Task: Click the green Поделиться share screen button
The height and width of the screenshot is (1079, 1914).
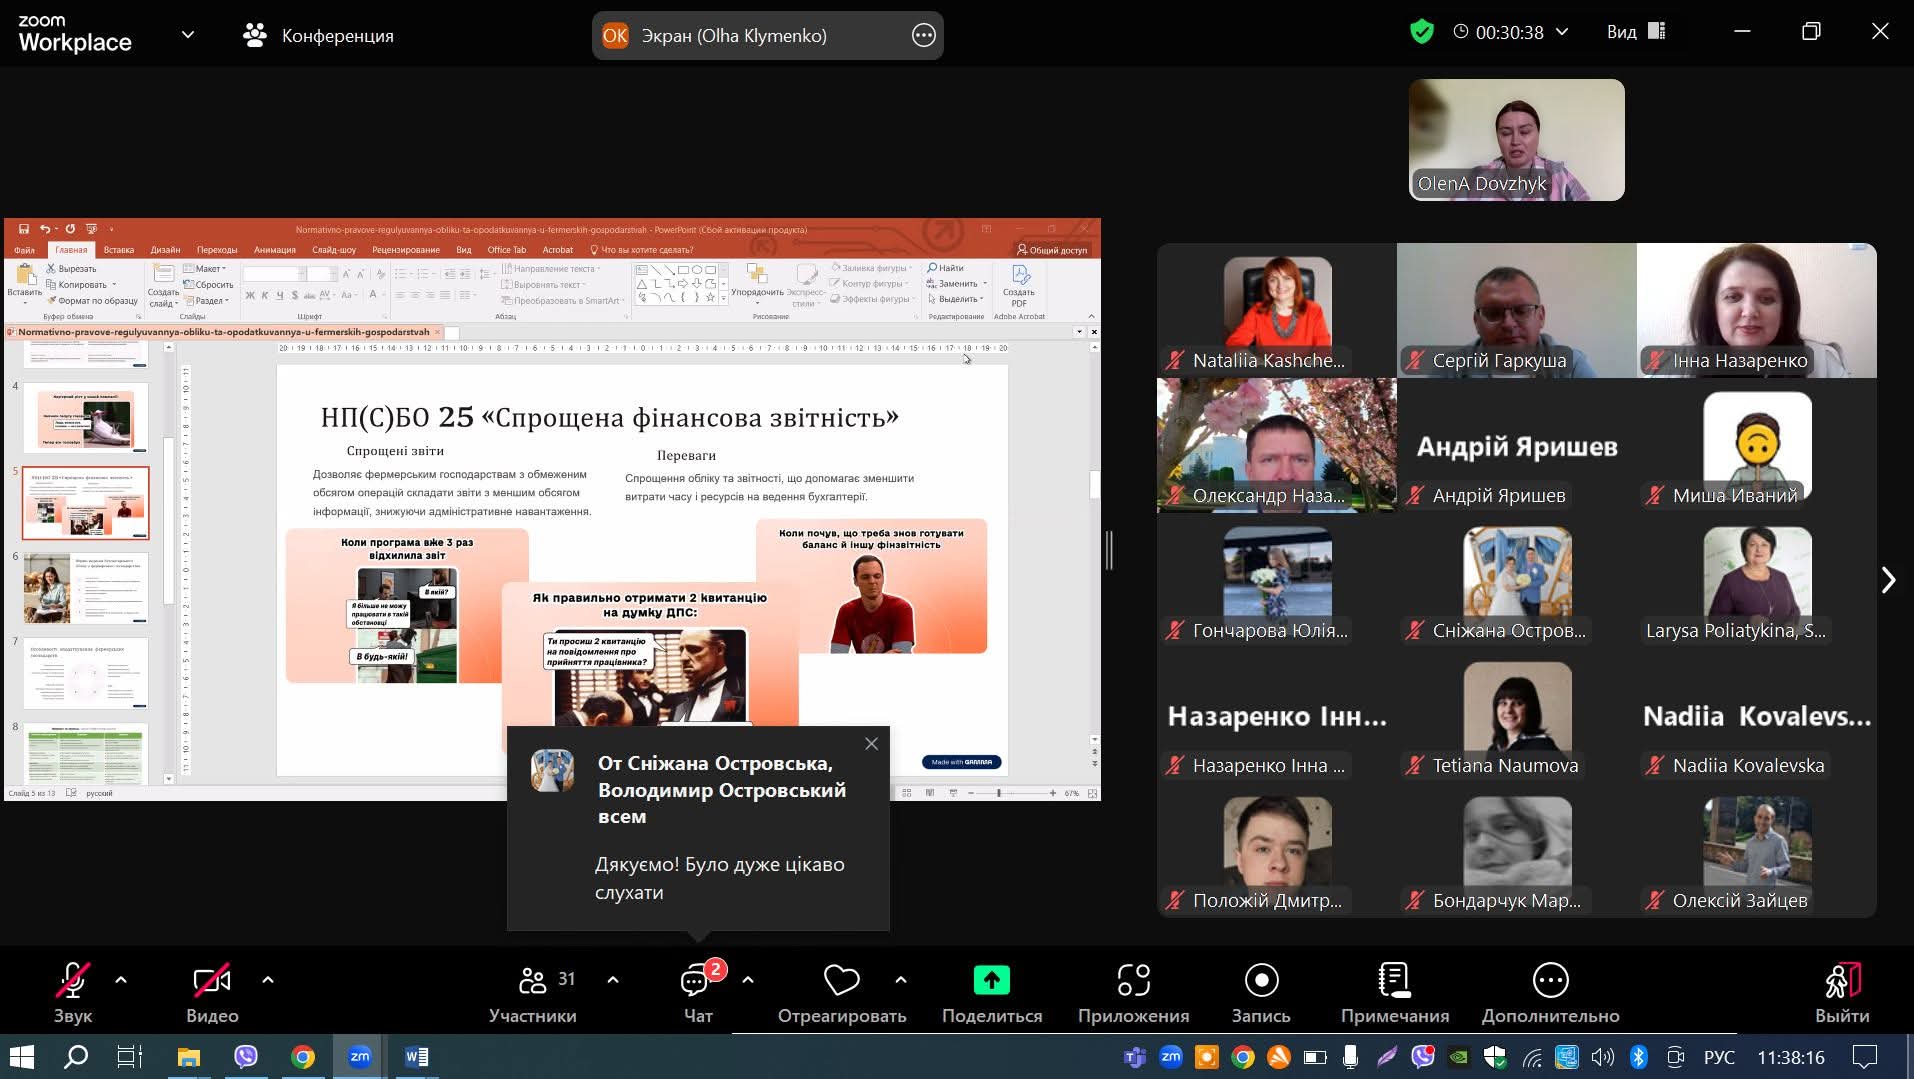Action: [x=991, y=981]
